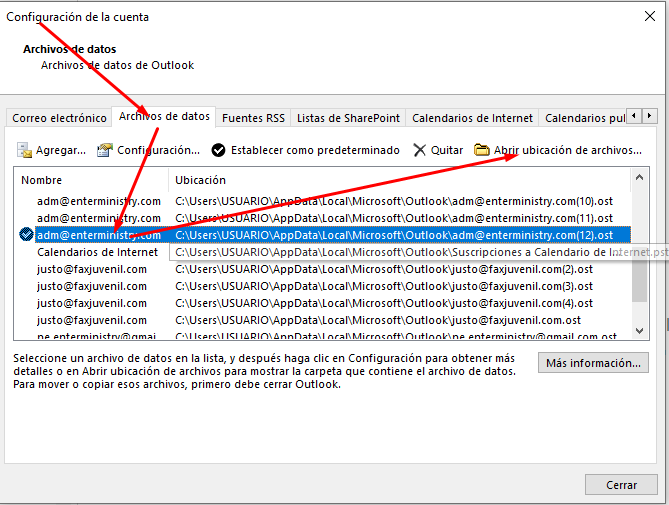The width and height of the screenshot is (669, 505).
Task: Switch to the Correo electrónico tab
Action: (x=59, y=118)
